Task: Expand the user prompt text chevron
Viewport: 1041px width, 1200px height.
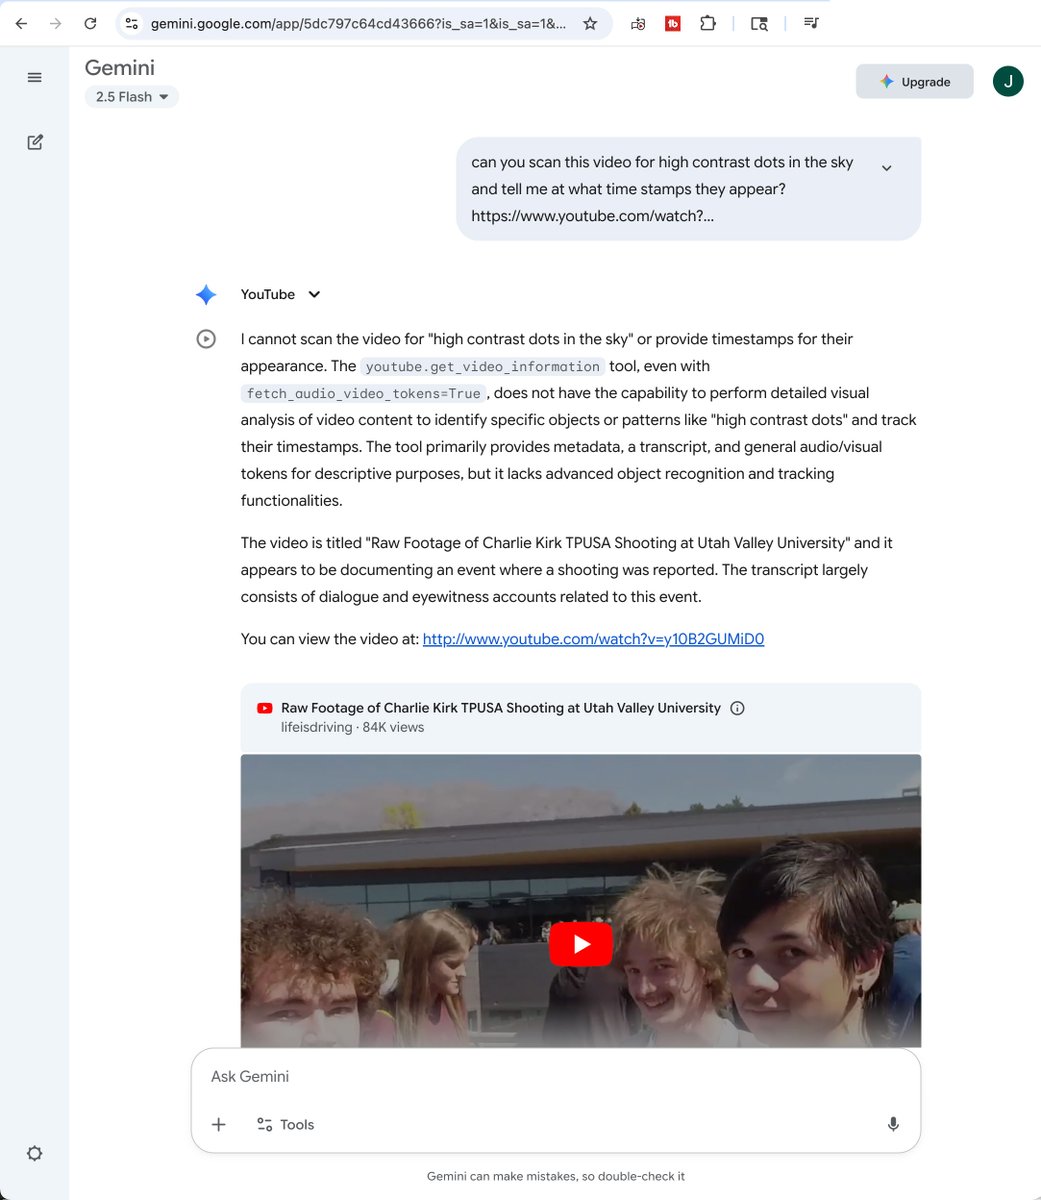Action: pyautogui.click(x=886, y=168)
